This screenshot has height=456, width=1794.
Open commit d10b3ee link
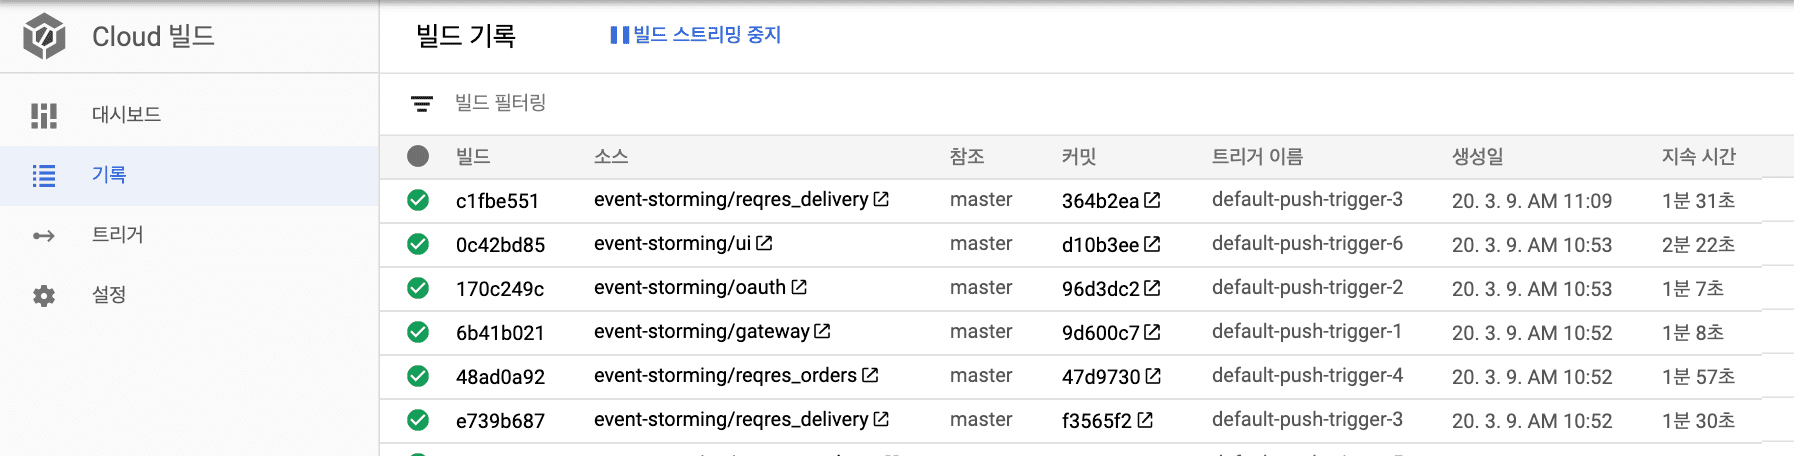click(x=1100, y=245)
